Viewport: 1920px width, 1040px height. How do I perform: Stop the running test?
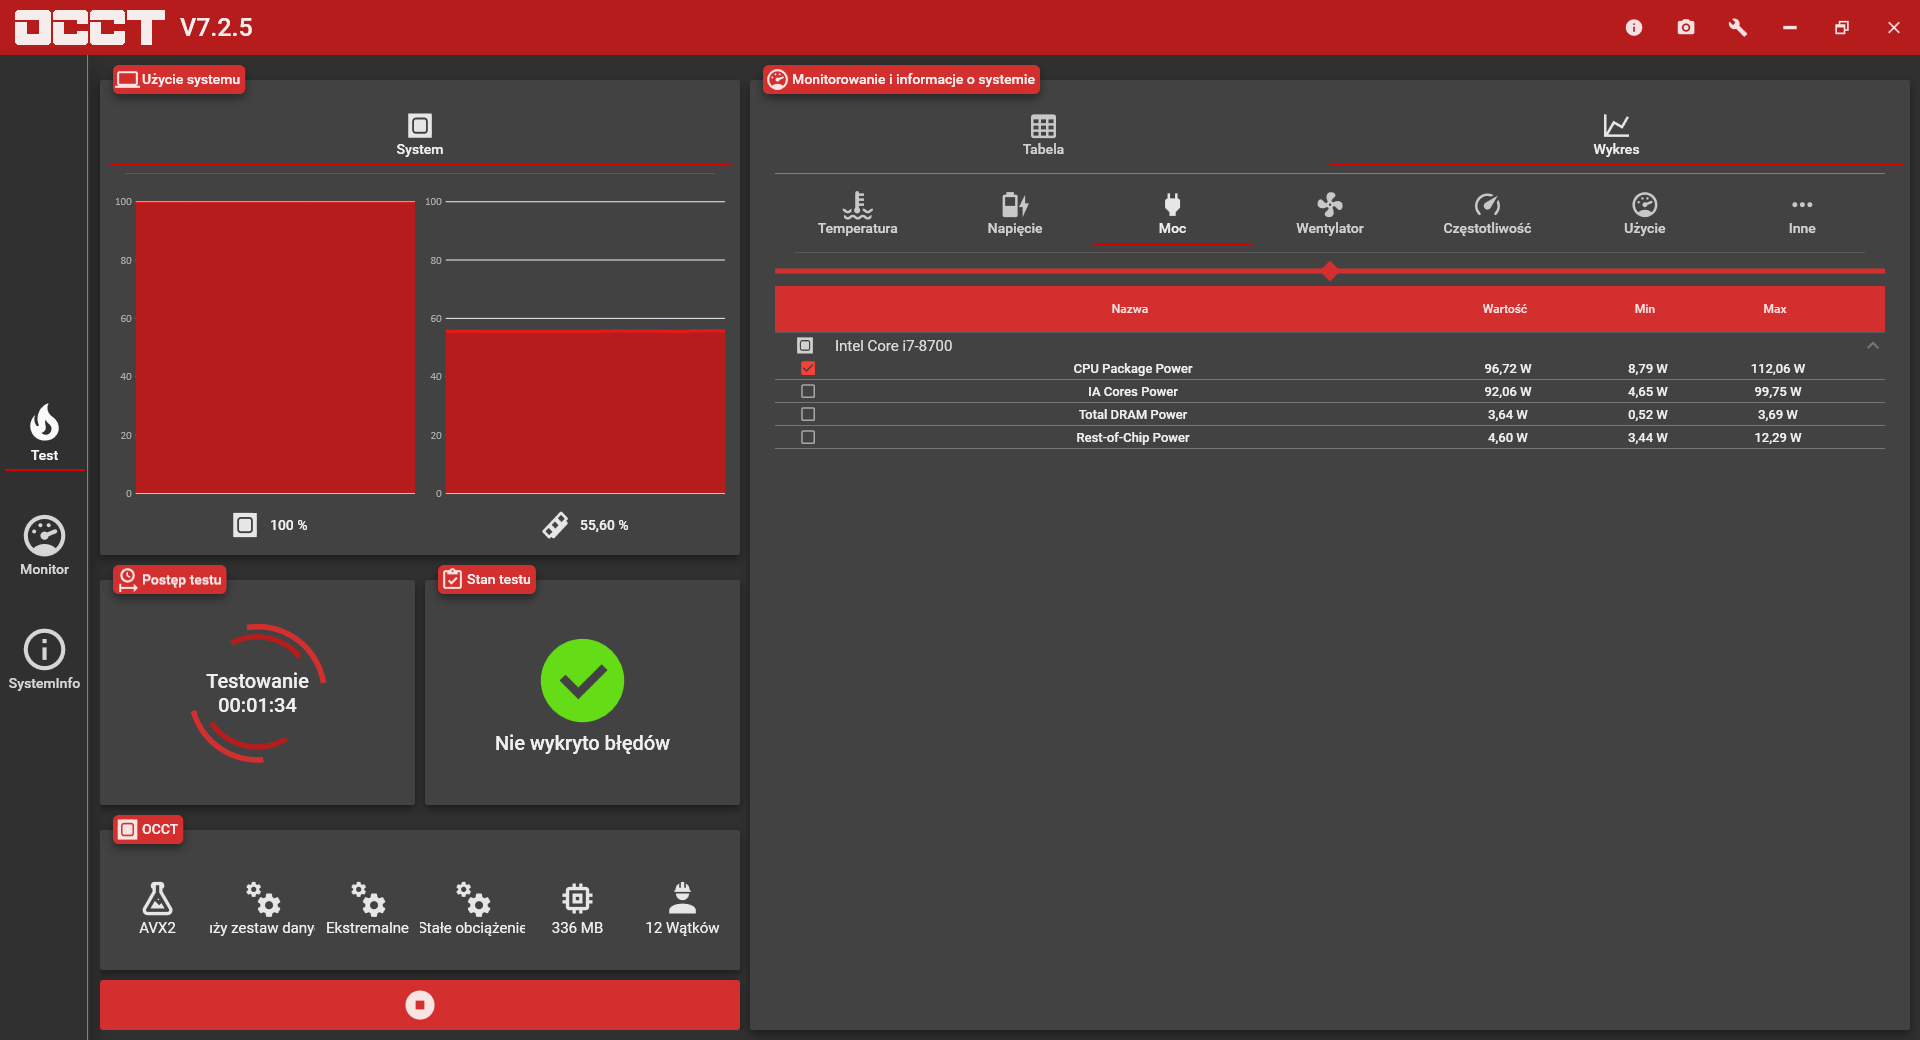(420, 1004)
